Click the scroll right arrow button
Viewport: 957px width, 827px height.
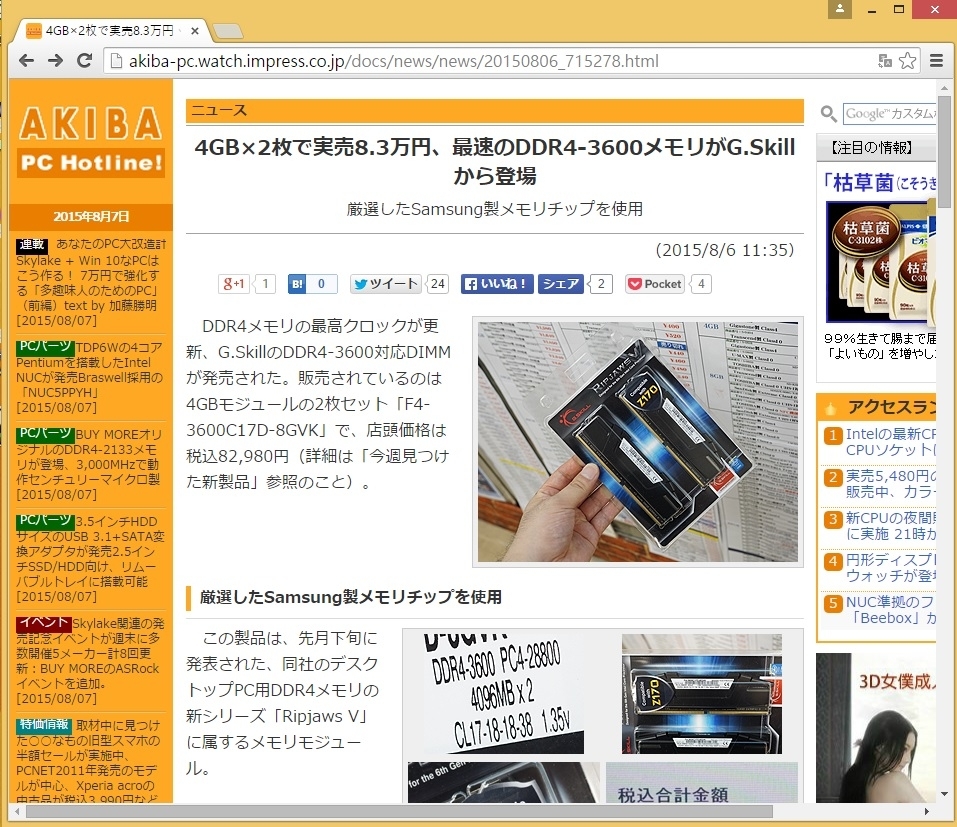(926, 812)
